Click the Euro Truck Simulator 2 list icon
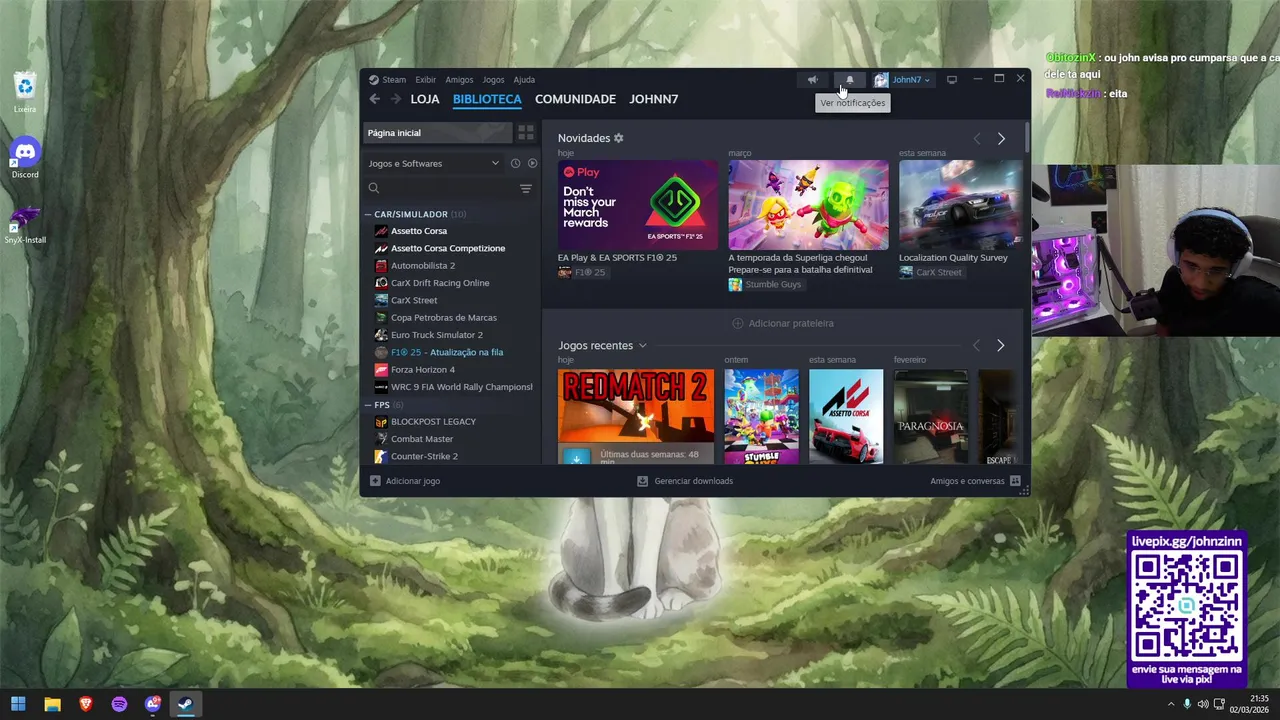 (x=381, y=335)
